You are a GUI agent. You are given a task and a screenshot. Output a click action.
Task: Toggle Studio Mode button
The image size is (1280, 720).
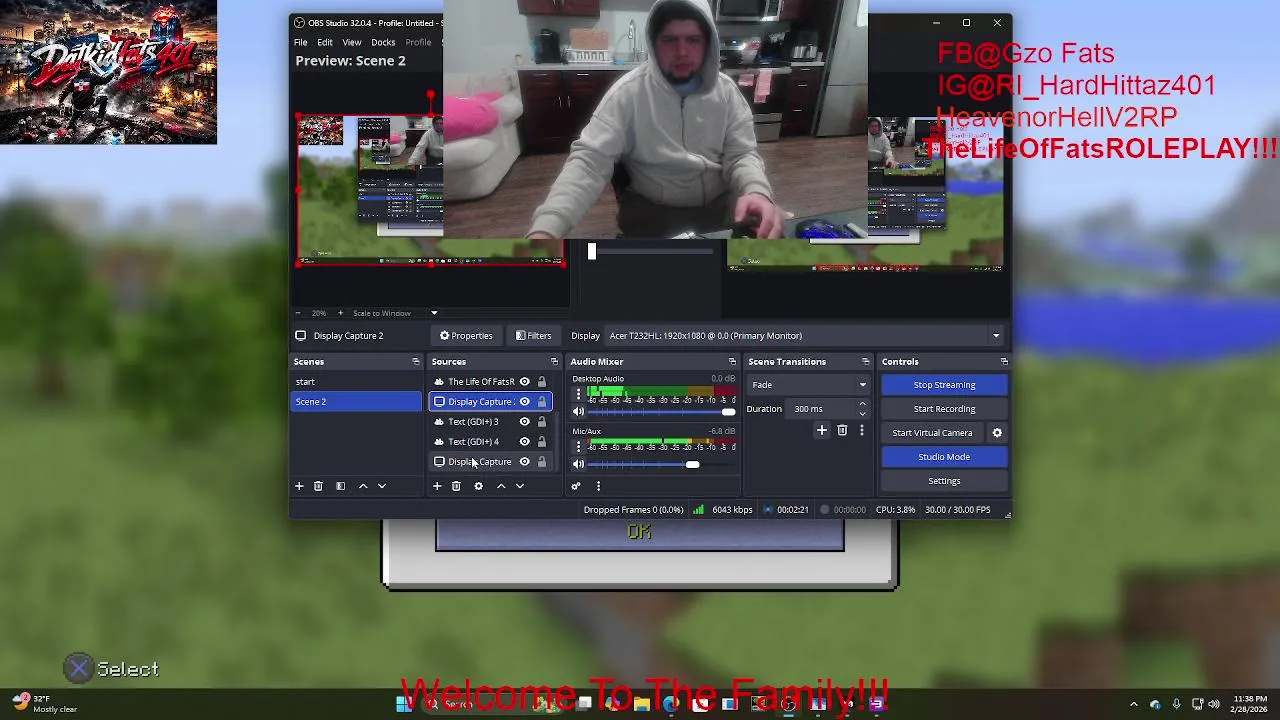tap(944, 457)
